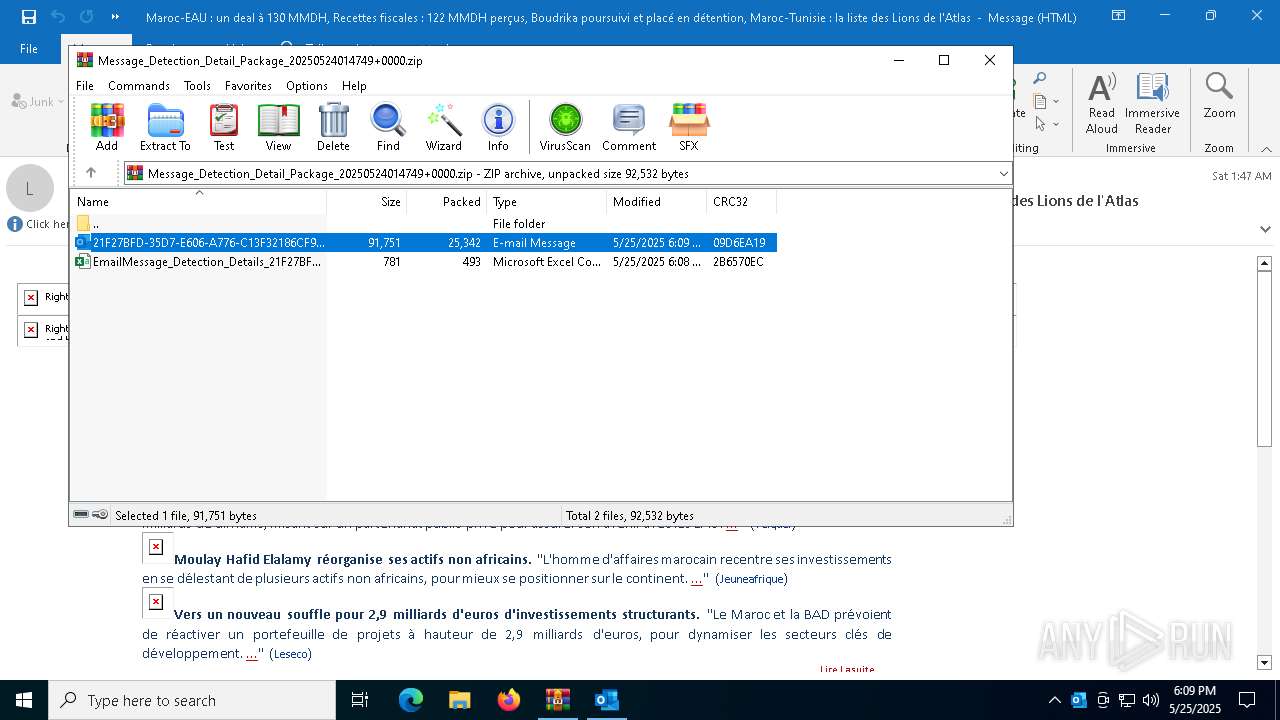Show archive Info
The width and height of the screenshot is (1280, 720).
point(498,127)
